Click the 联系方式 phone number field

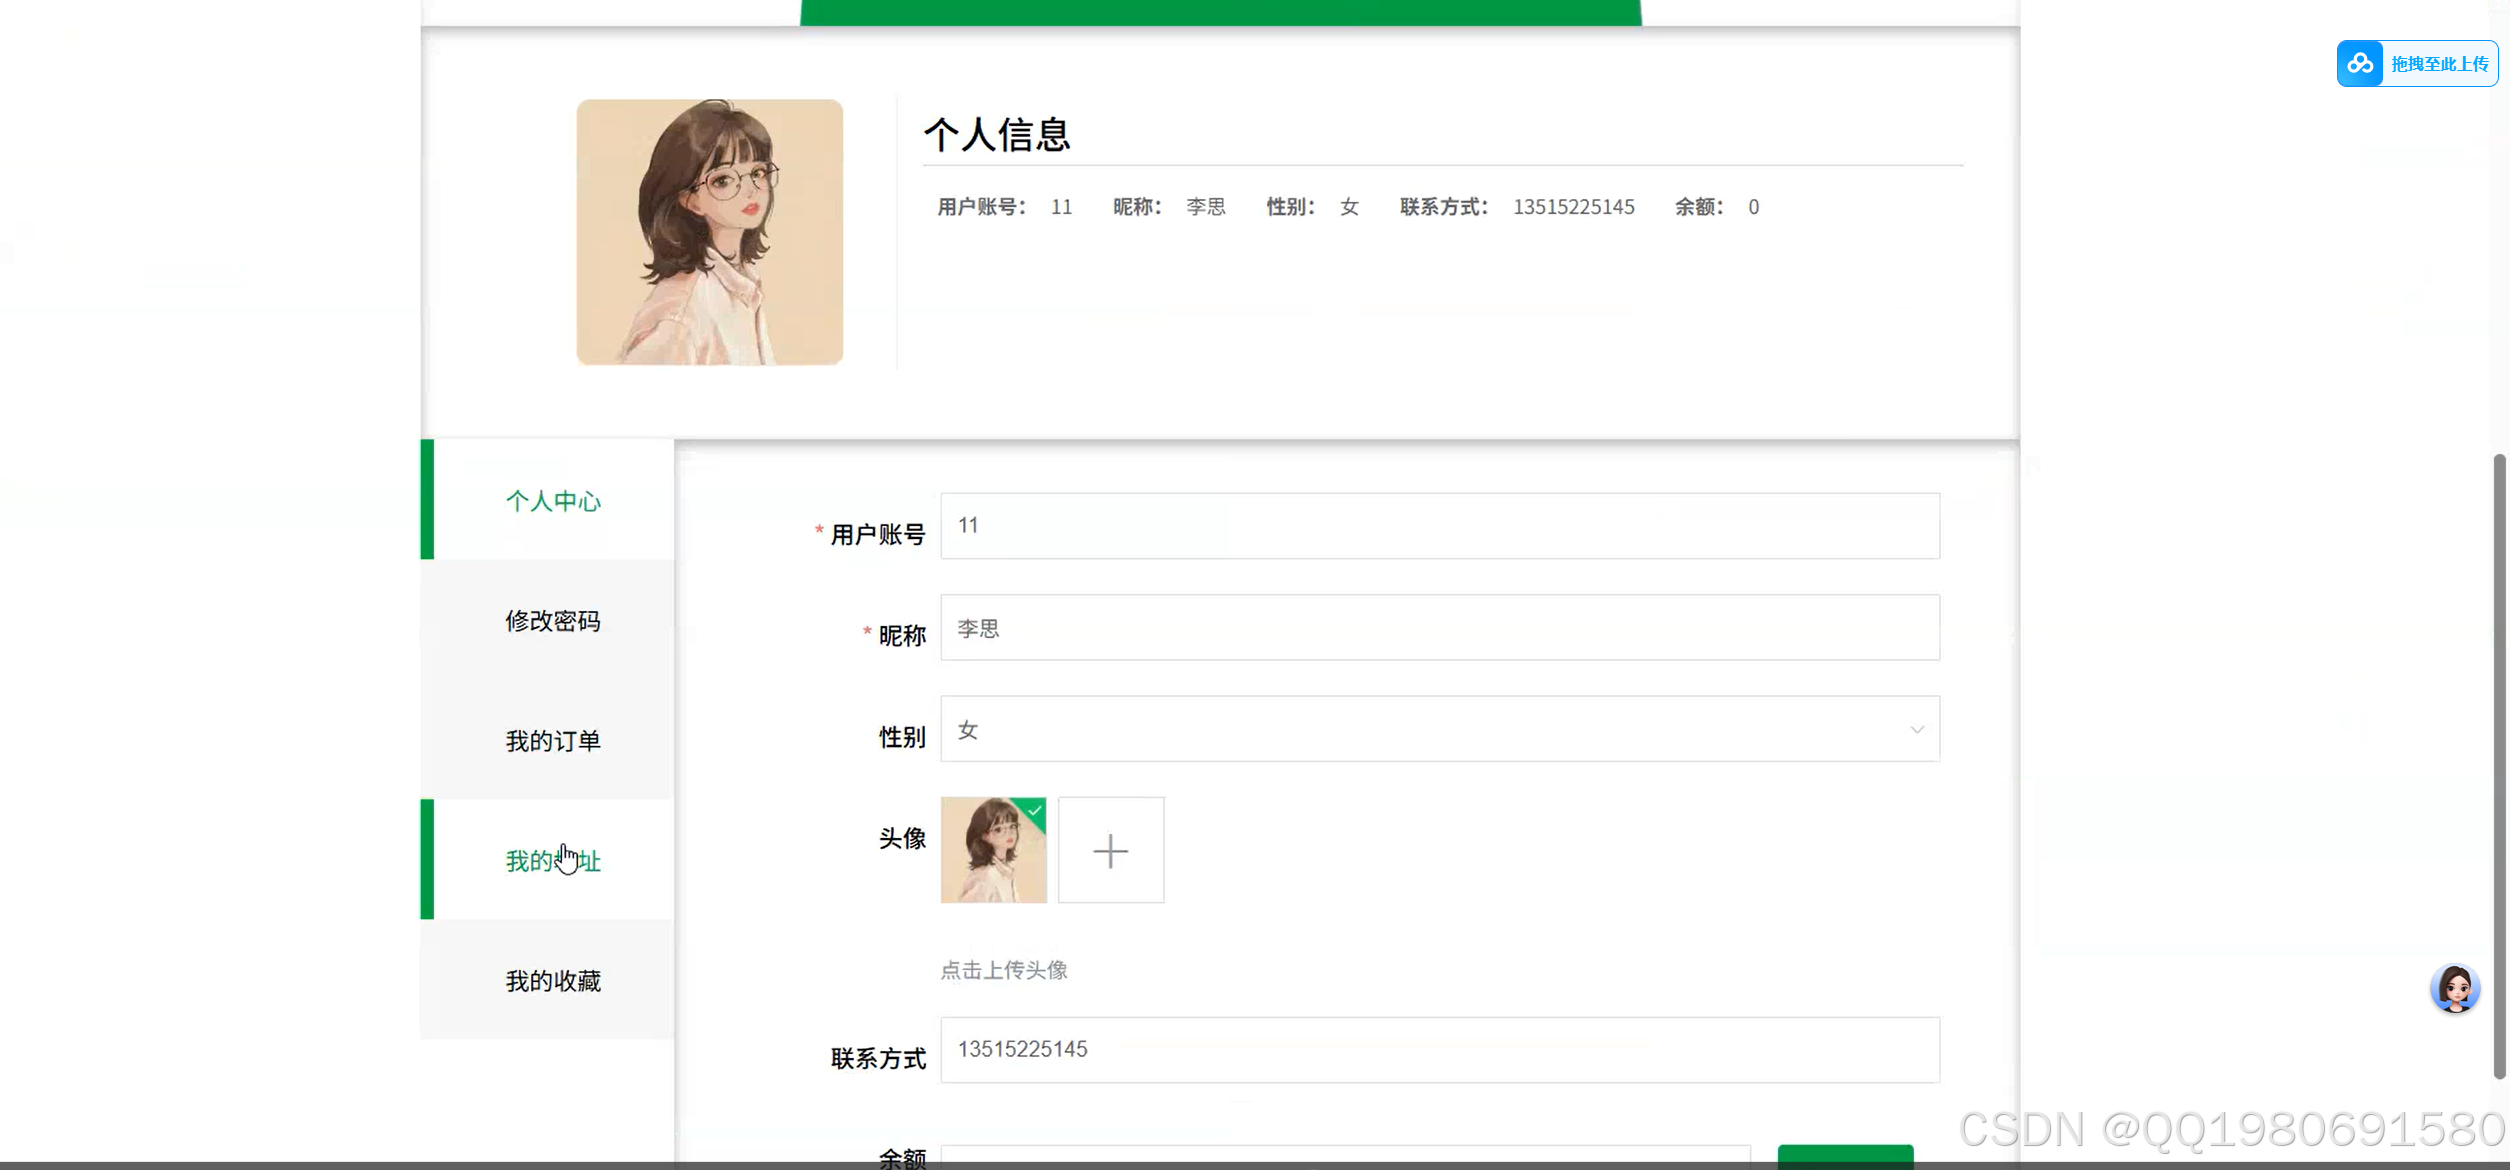(1438, 1049)
